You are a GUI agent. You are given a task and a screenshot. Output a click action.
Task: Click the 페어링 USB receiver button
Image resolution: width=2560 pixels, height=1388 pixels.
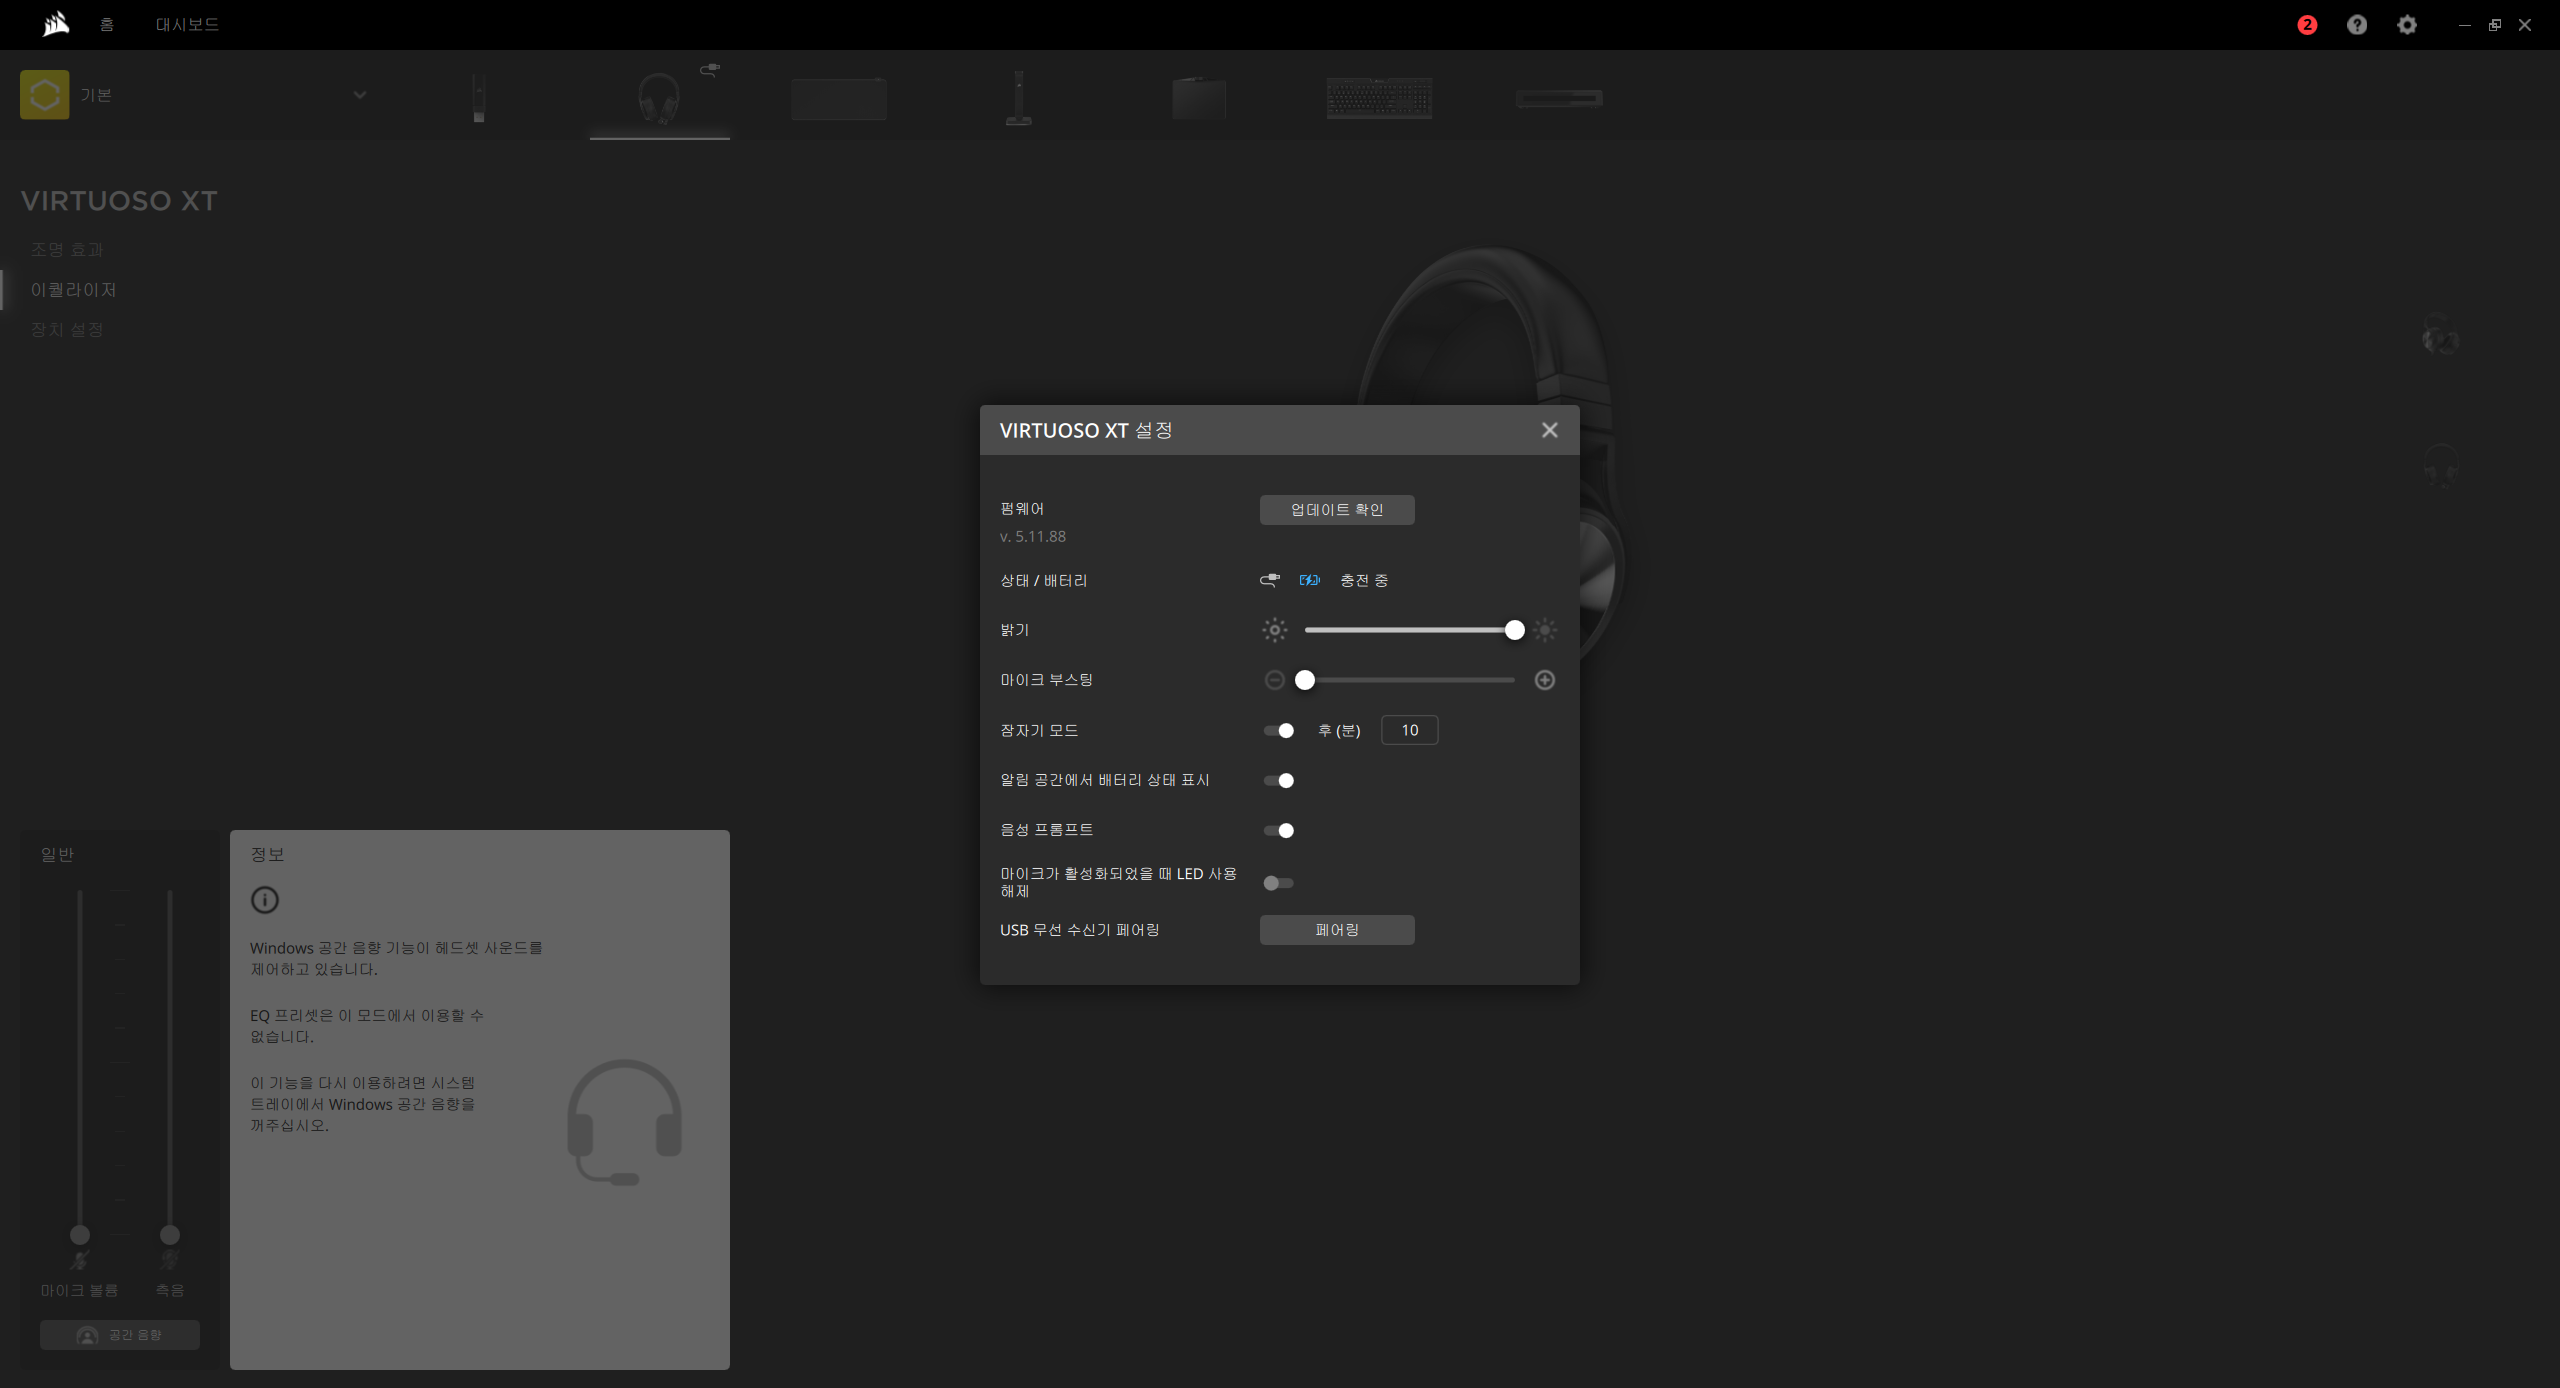(1337, 930)
